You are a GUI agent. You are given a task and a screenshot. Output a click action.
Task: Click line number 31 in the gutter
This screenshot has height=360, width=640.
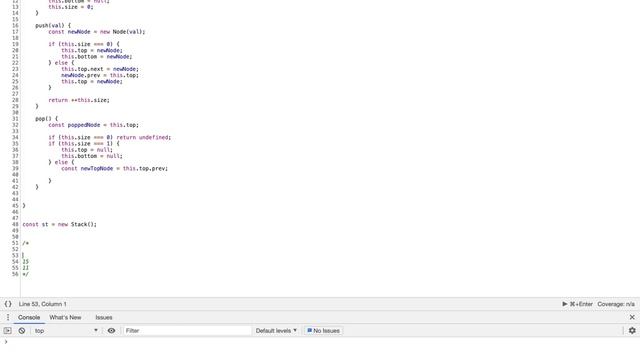coord(15,119)
